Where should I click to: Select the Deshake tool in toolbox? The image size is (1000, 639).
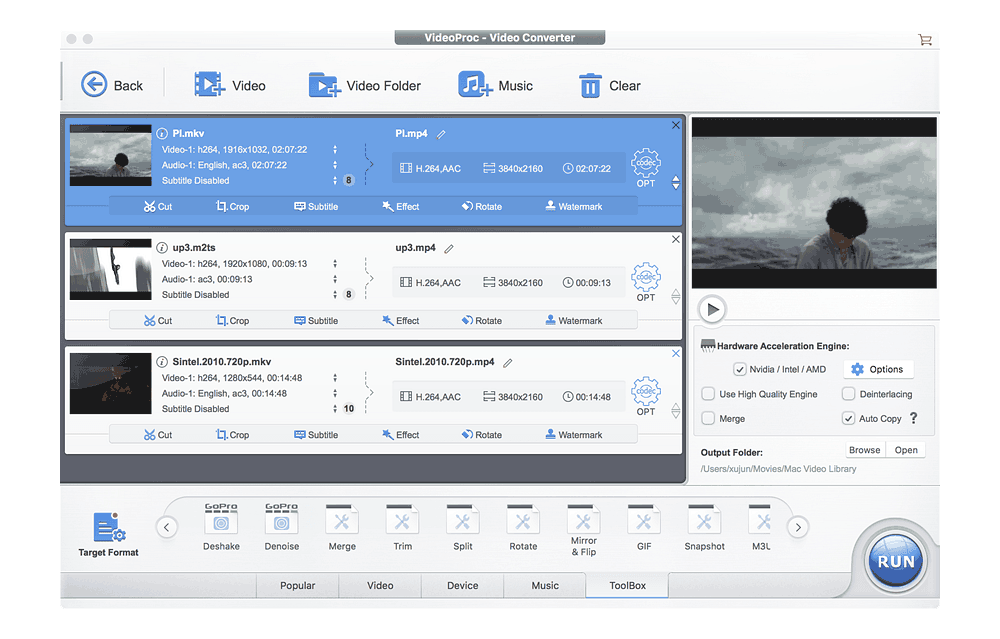click(x=221, y=521)
